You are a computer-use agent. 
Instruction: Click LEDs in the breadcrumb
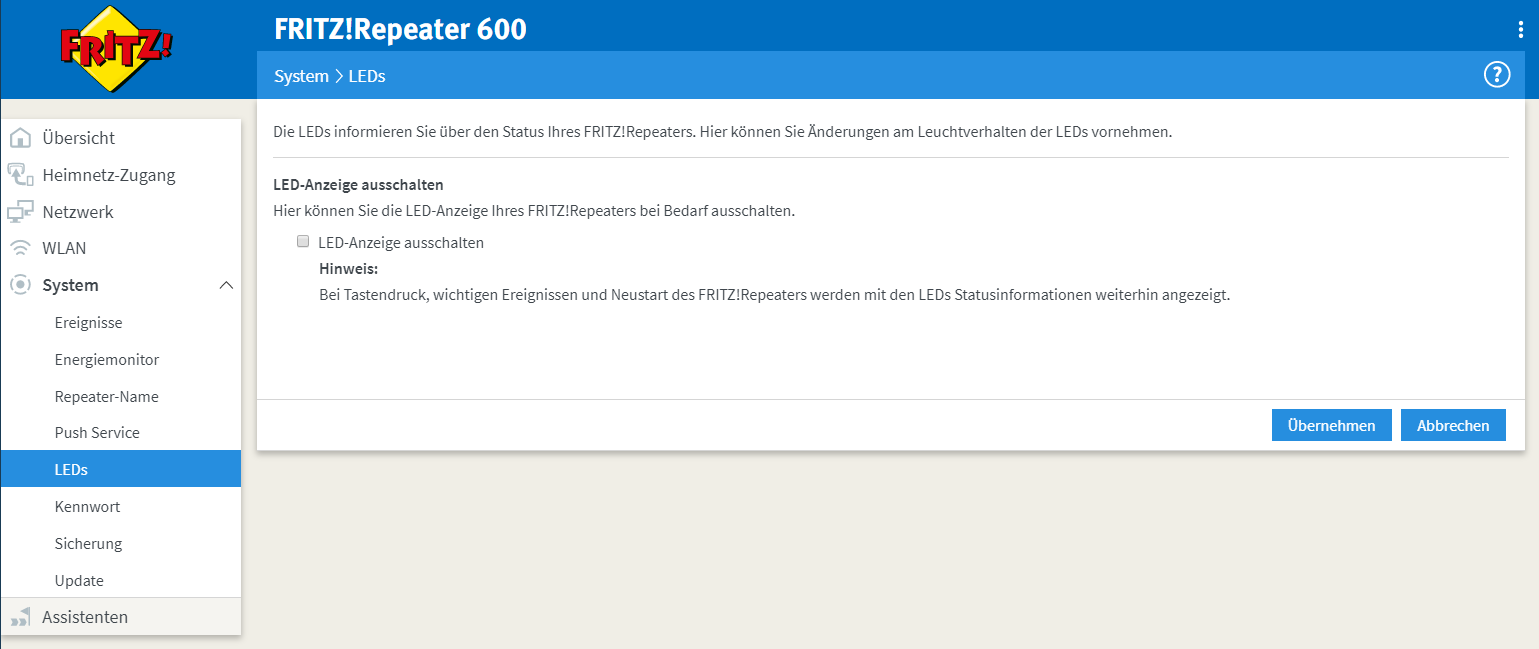click(x=367, y=76)
